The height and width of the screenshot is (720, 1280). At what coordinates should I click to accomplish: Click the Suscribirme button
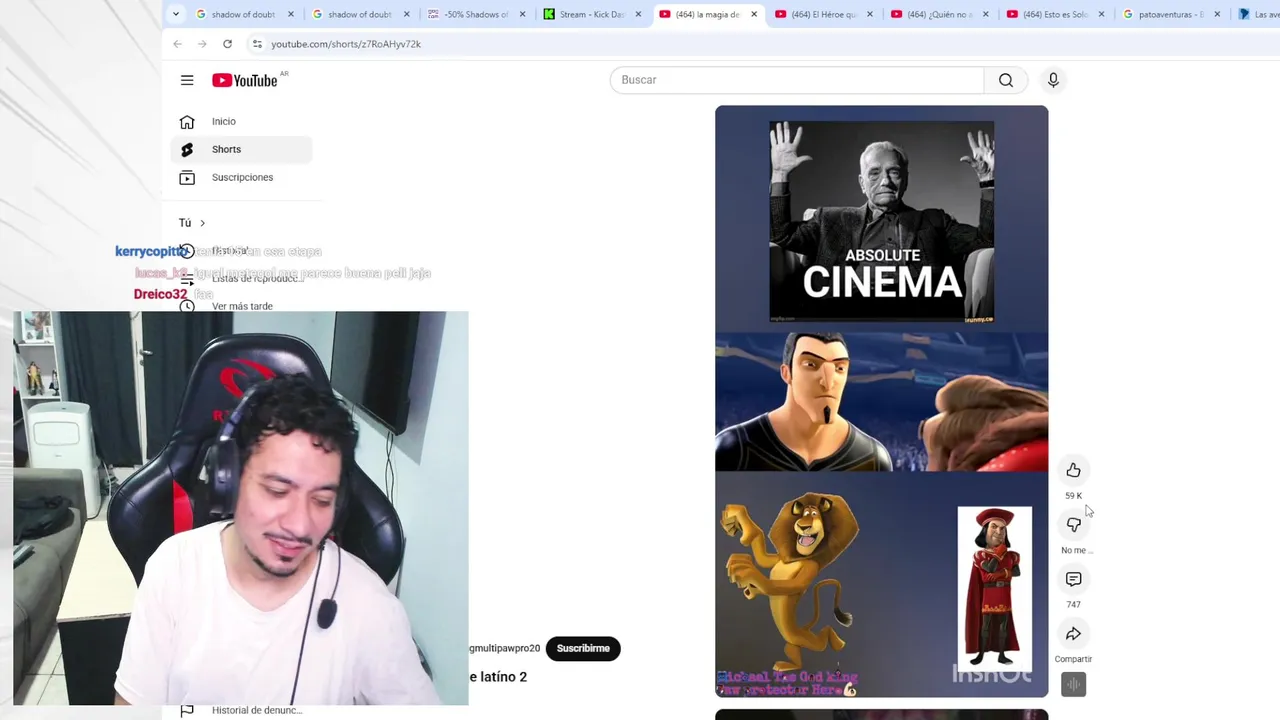tap(583, 648)
